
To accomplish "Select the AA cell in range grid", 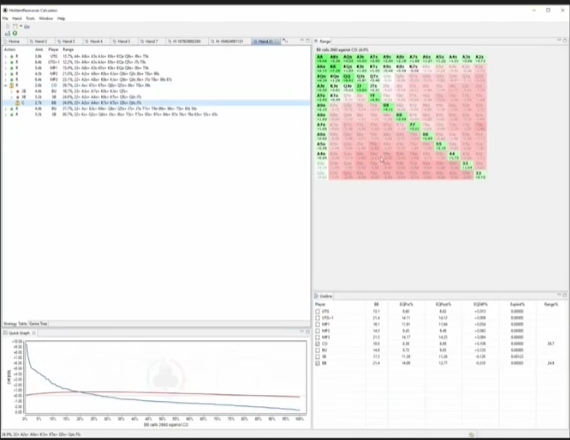I will coord(321,58).
